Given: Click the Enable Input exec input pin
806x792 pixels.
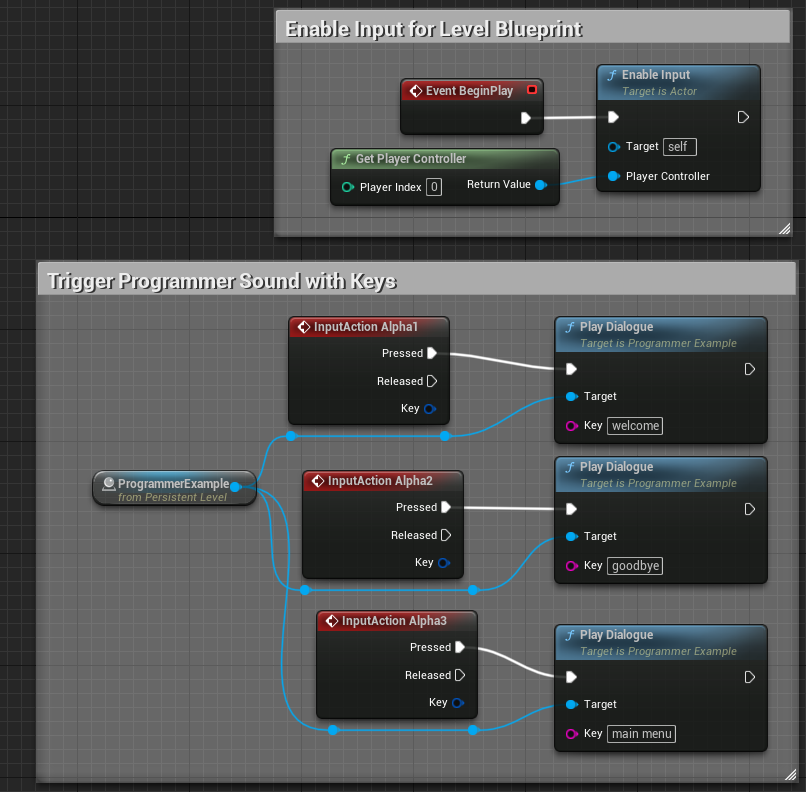Looking at the screenshot, I should tap(614, 117).
